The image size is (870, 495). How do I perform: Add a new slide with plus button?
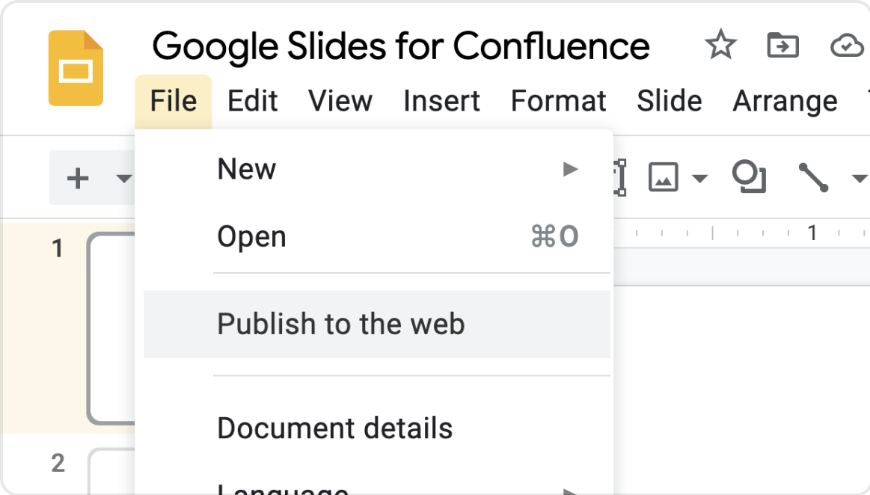coord(77,179)
